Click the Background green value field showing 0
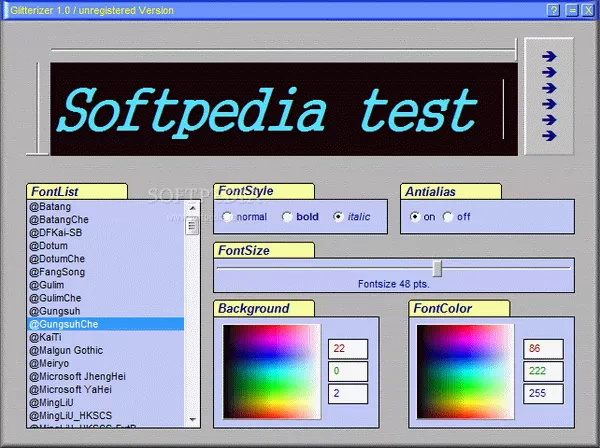600x448 pixels. click(x=348, y=371)
